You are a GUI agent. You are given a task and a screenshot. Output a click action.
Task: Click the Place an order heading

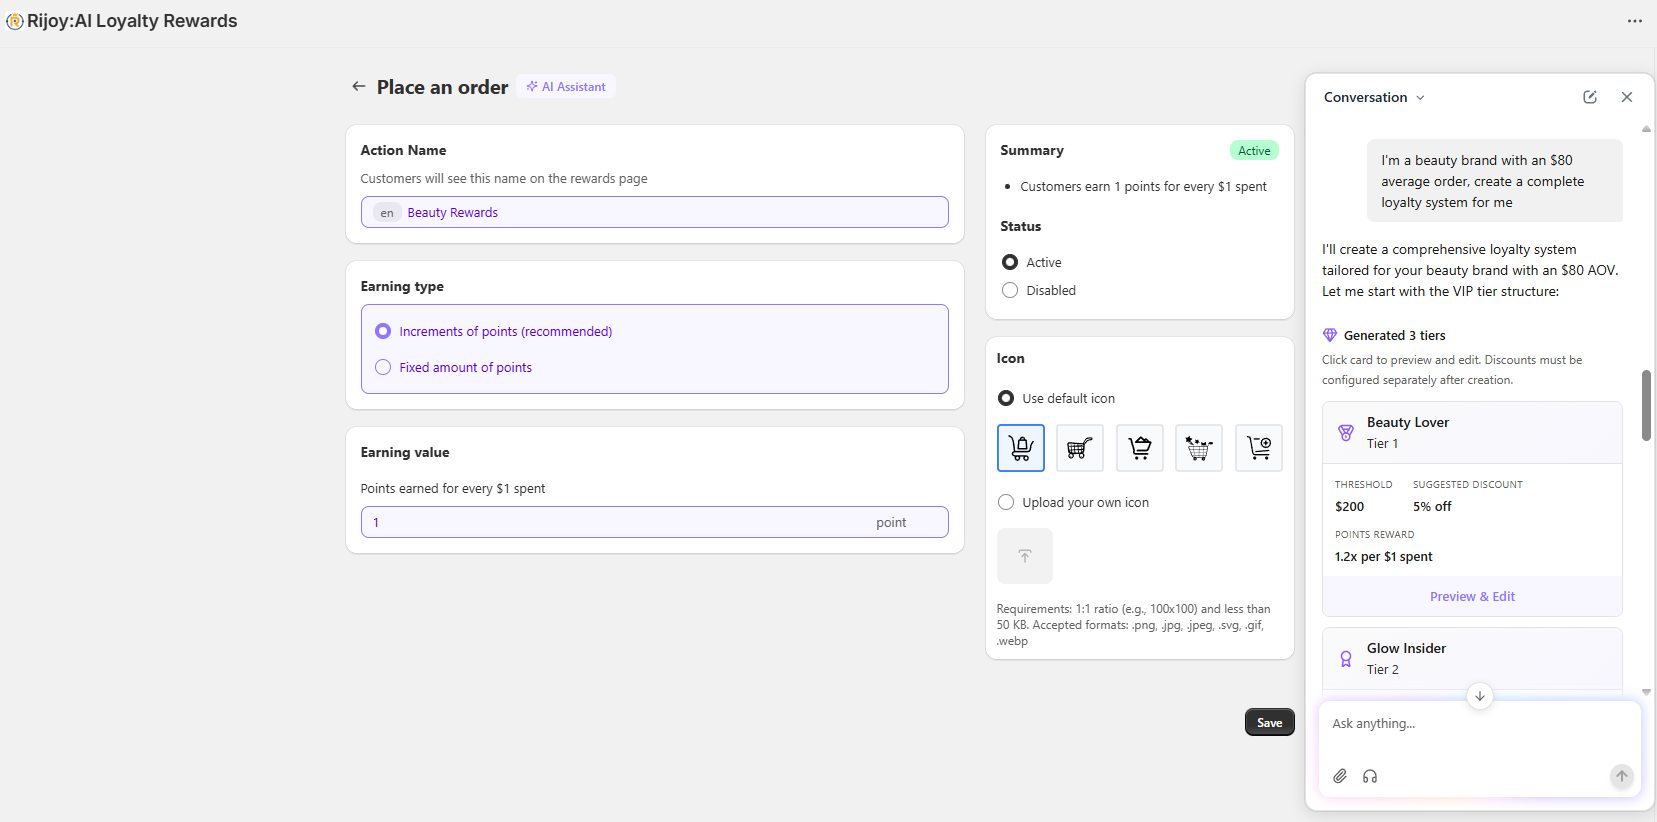point(442,87)
